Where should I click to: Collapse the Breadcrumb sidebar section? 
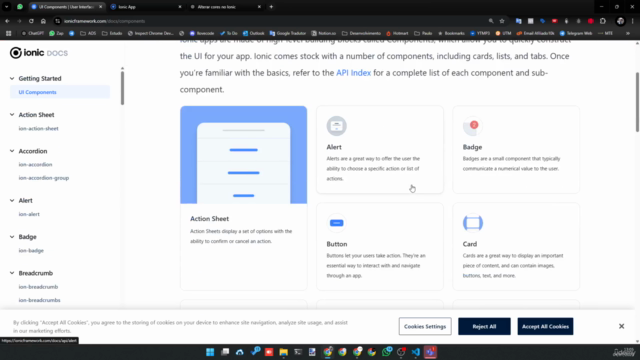pyautogui.click(x=12, y=273)
